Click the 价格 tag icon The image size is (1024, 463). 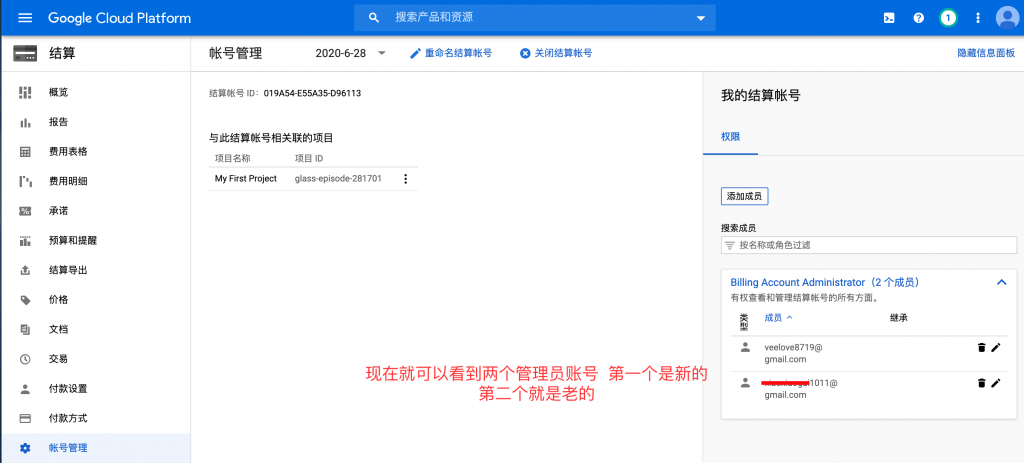[25, 300]
